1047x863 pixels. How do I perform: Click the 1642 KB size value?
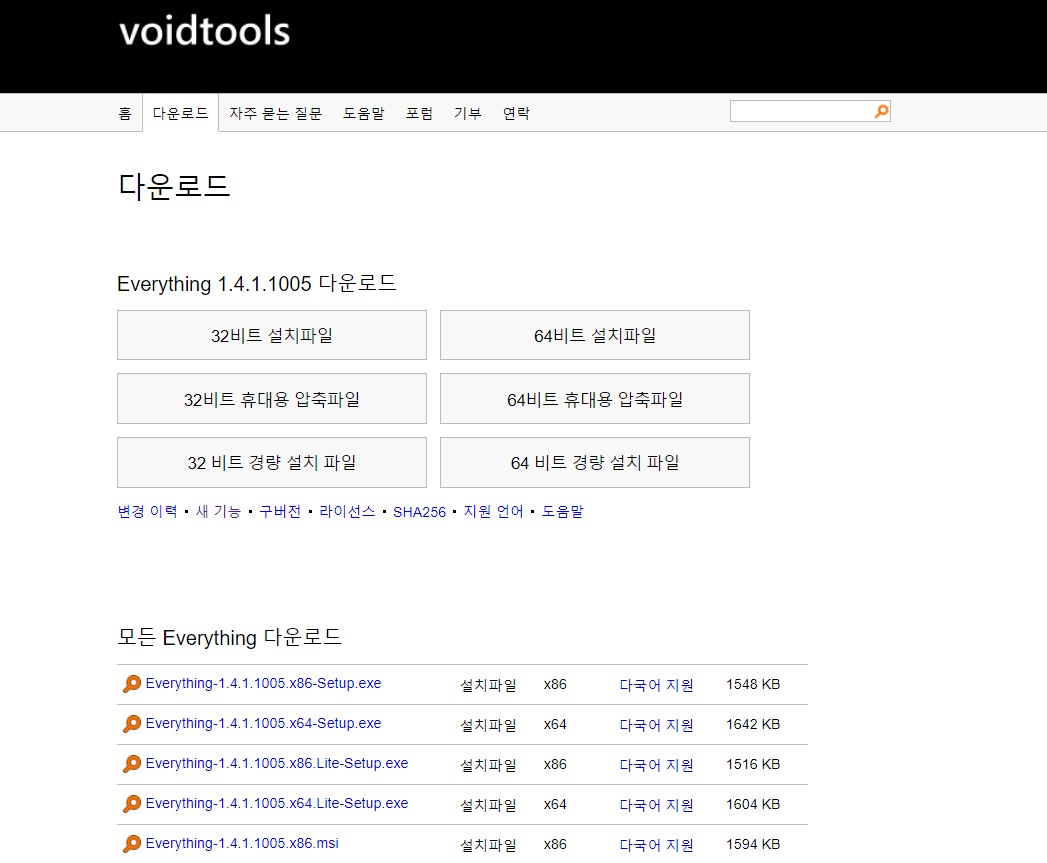pyautogui.click(x=753, y=725)
